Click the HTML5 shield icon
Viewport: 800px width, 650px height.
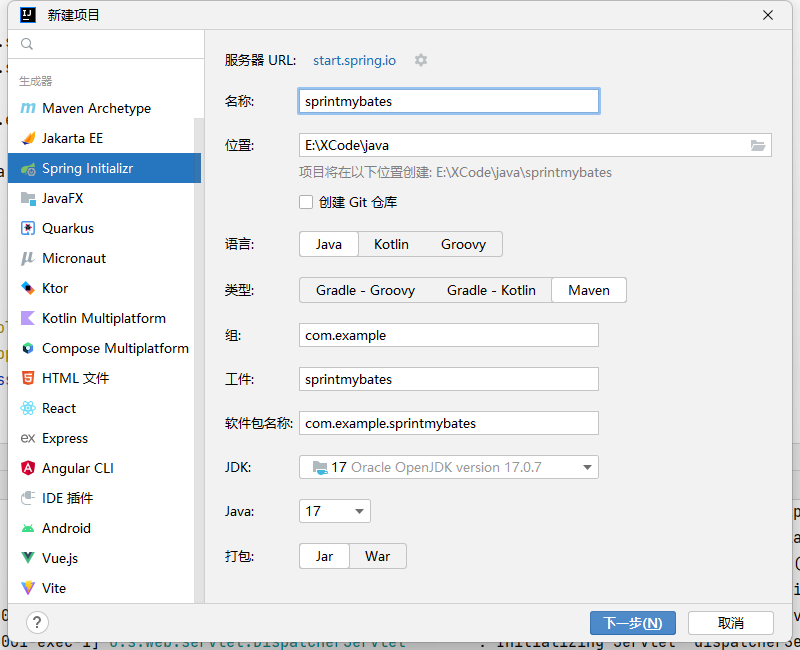(x=28, y=378)
